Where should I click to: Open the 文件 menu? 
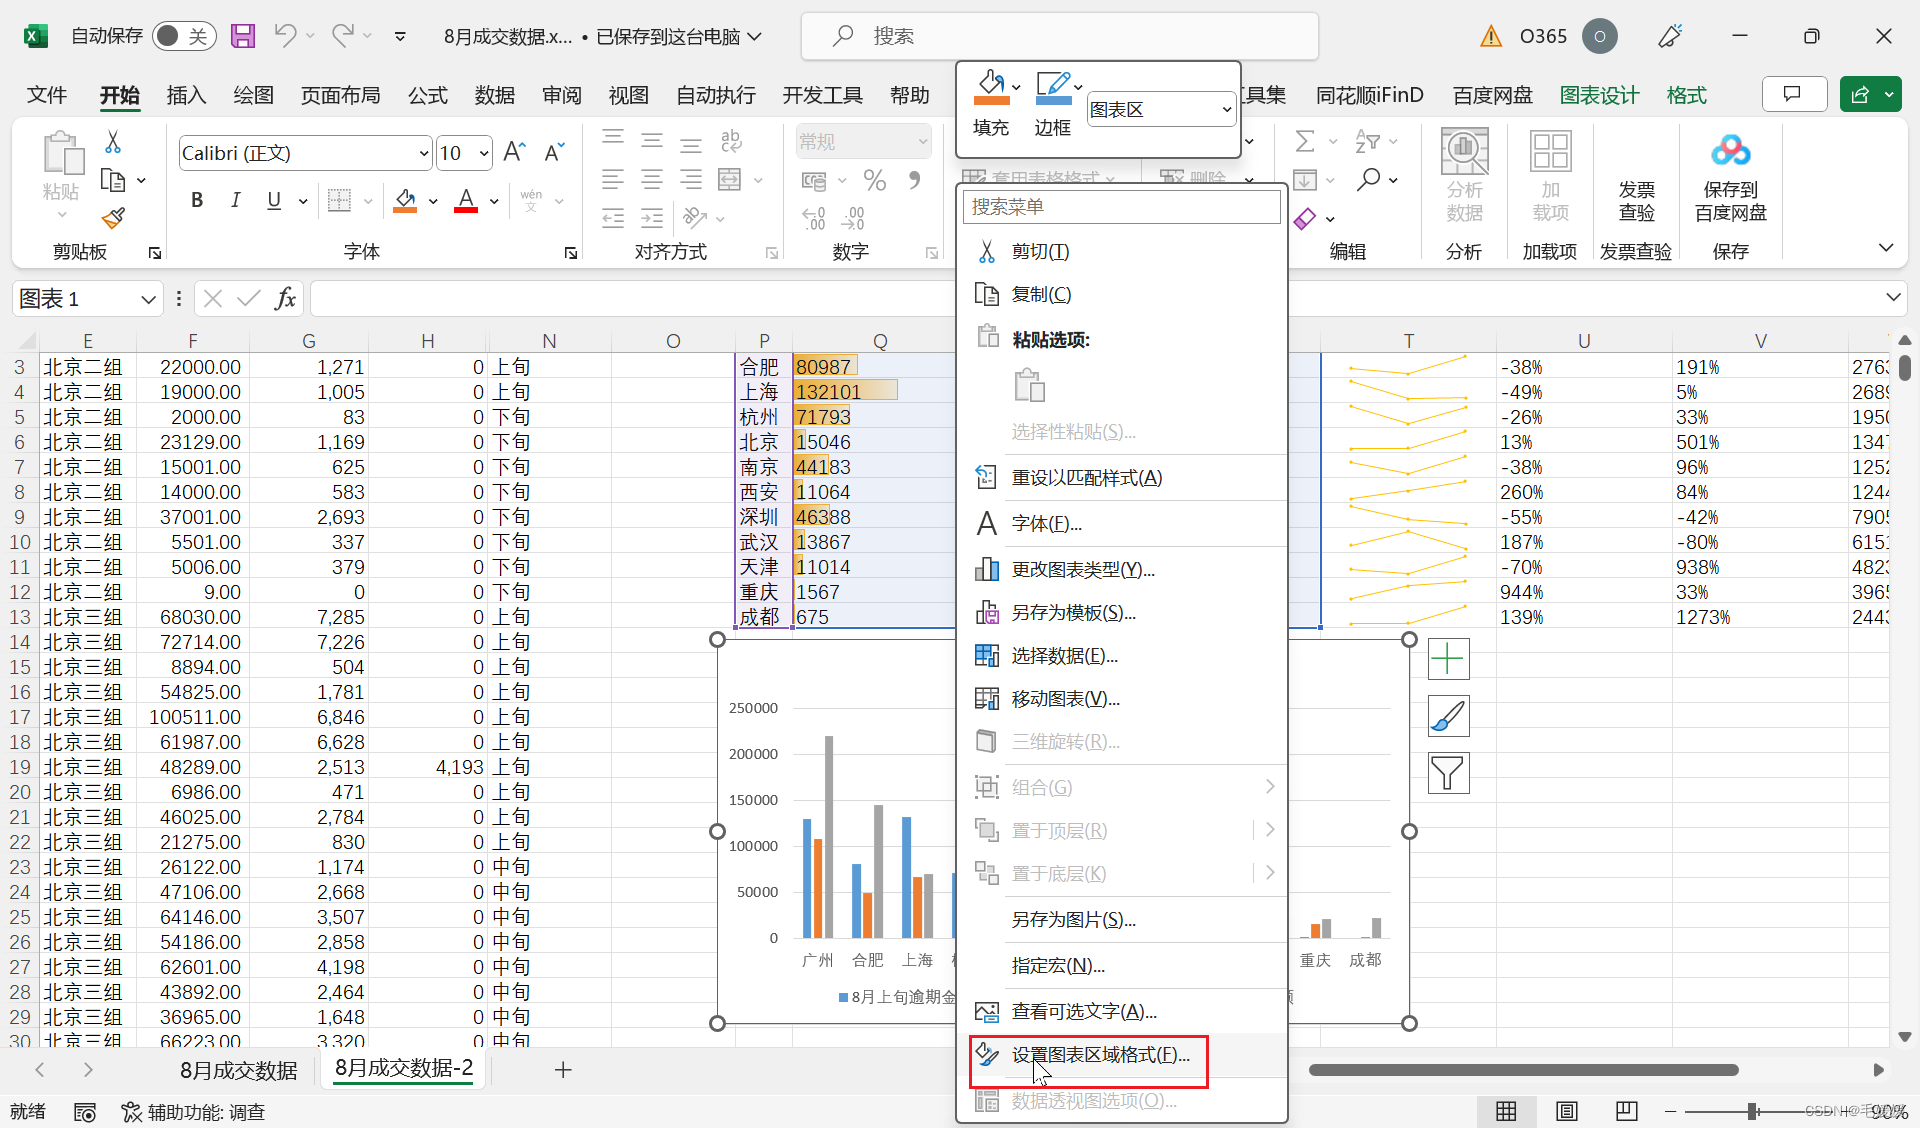[x=47, y=95]
